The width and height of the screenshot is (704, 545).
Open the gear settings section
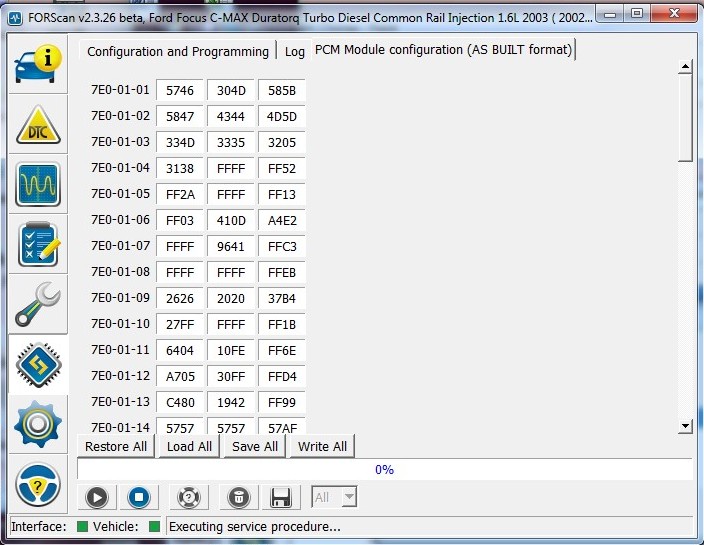[38, 424]
